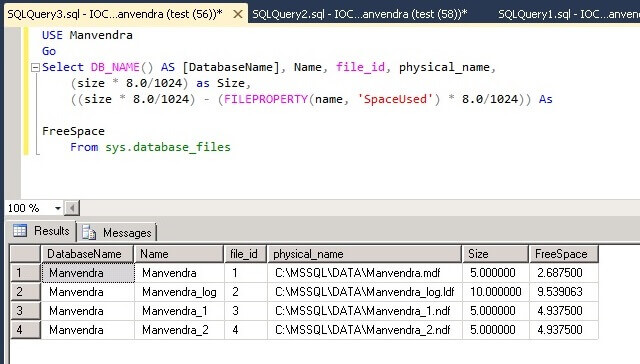Click the Manvendra_2 name cell
Screen dimensions: 640x364
tap(179, 330)
